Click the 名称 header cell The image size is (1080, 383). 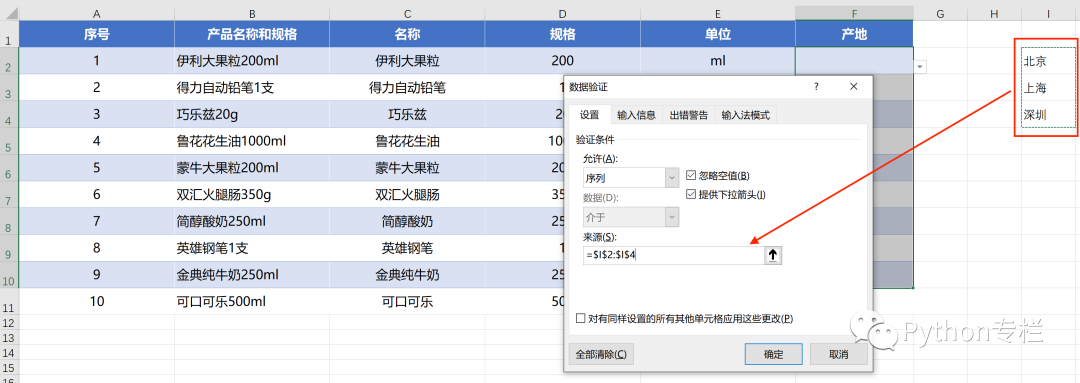click(407, 34)
